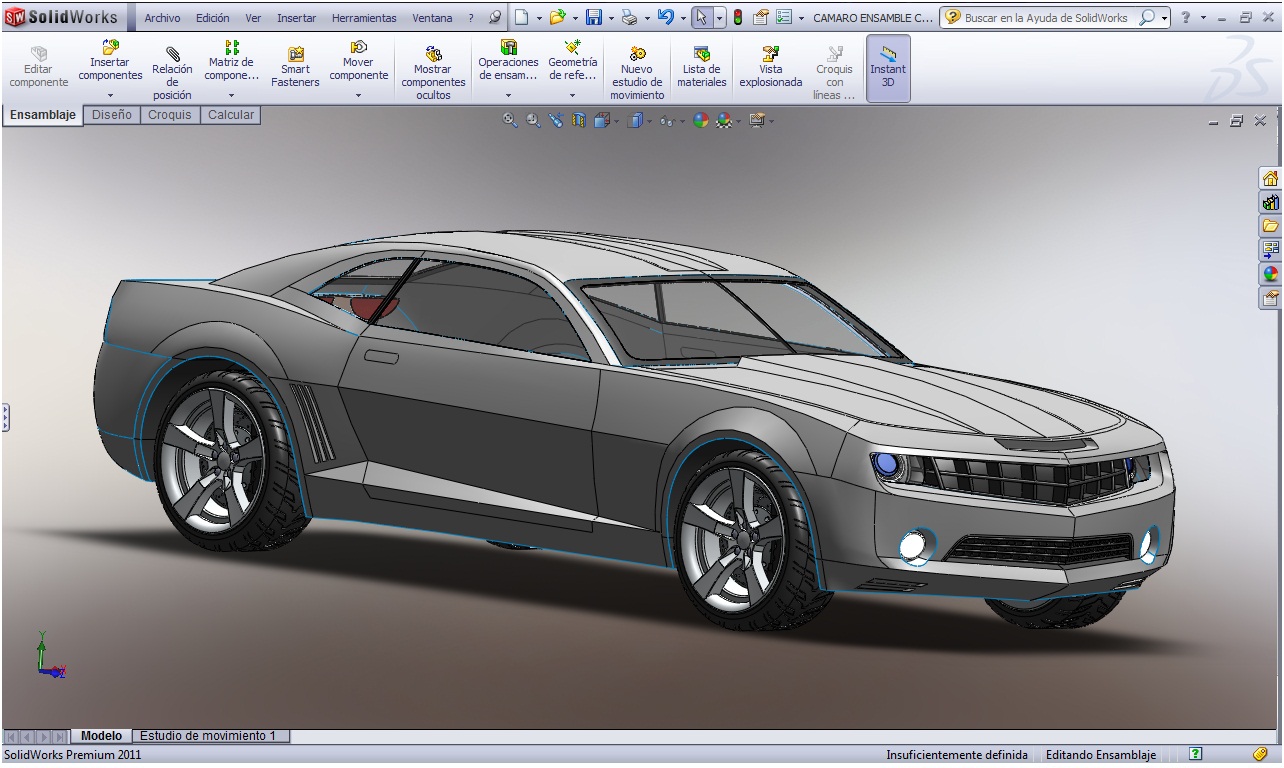
Task: Open the SolidWorks Resources home tab
Action: point(1270,178)
